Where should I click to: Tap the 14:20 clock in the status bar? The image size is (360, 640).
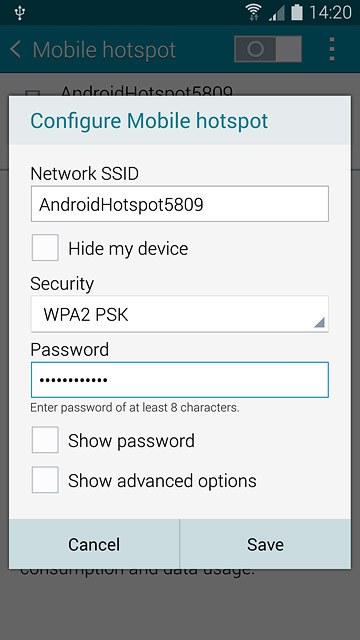[330, 13]
